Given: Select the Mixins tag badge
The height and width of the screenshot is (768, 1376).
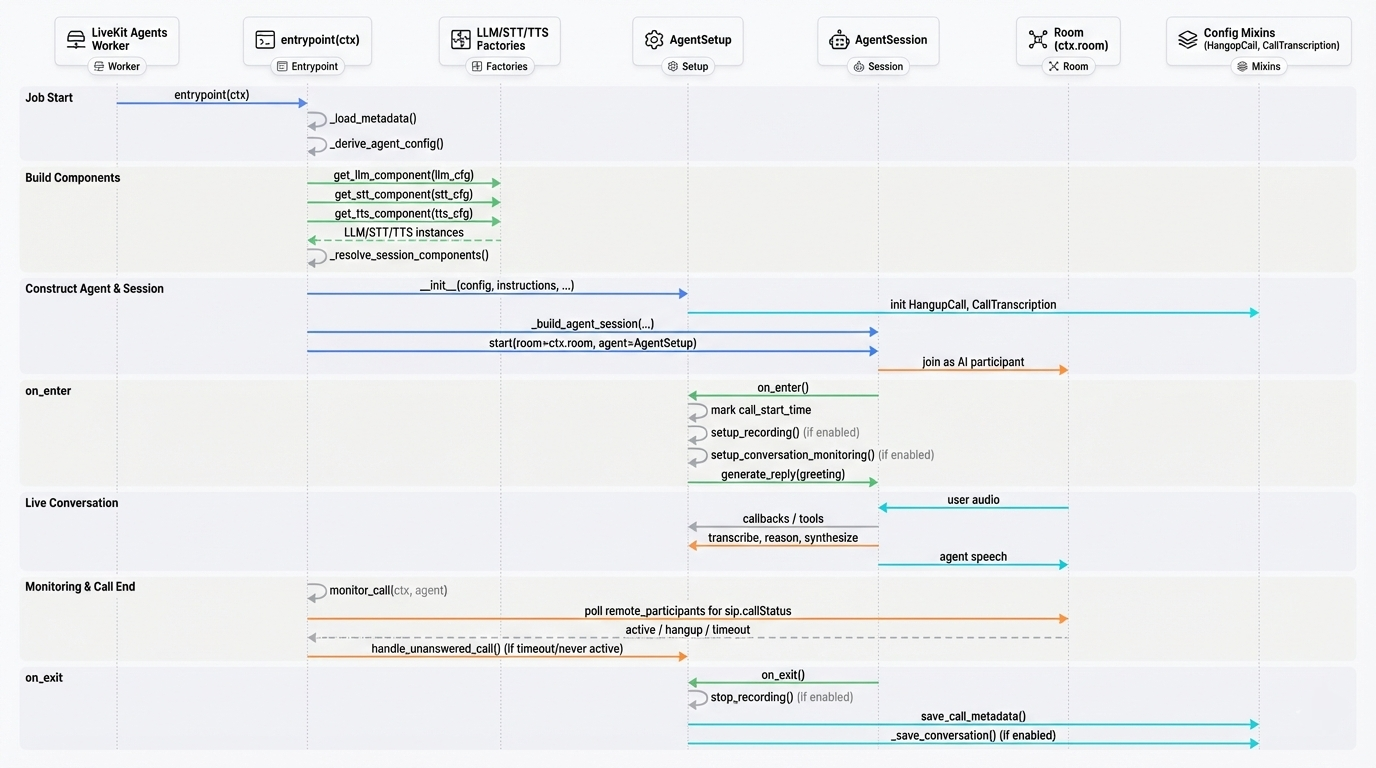Looking at the screenshot, I should pyautogui.click(x=1258, y=67).
